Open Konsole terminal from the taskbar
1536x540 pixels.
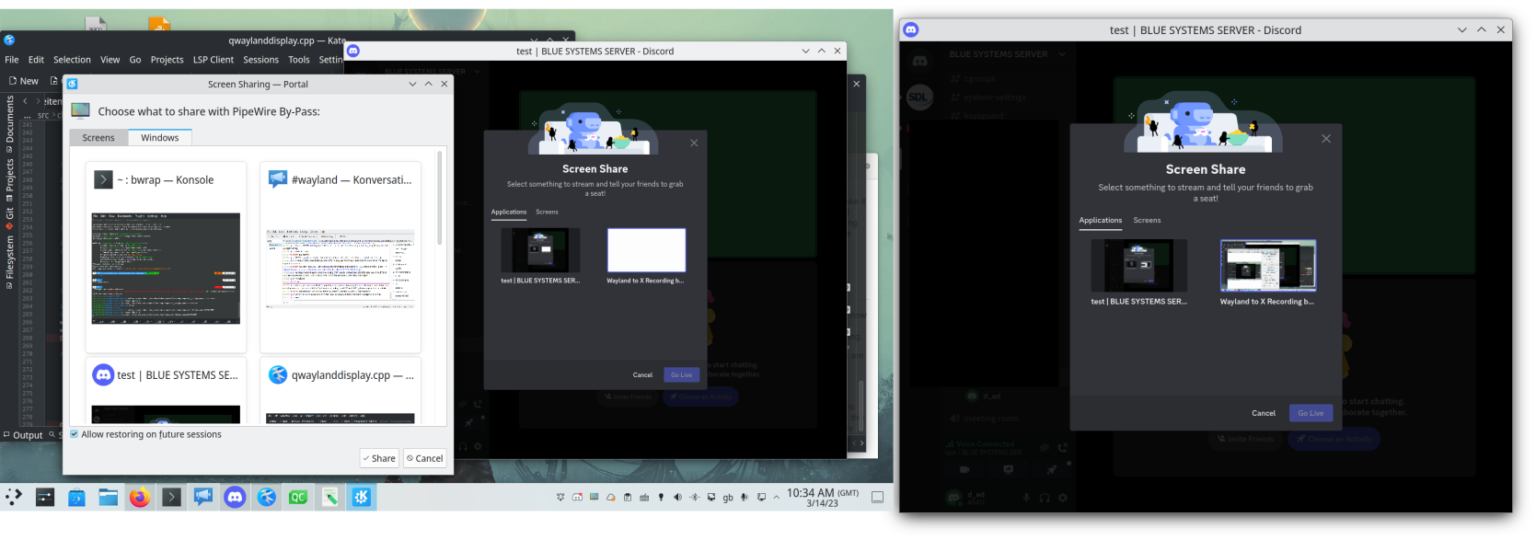tap(171, 497)
